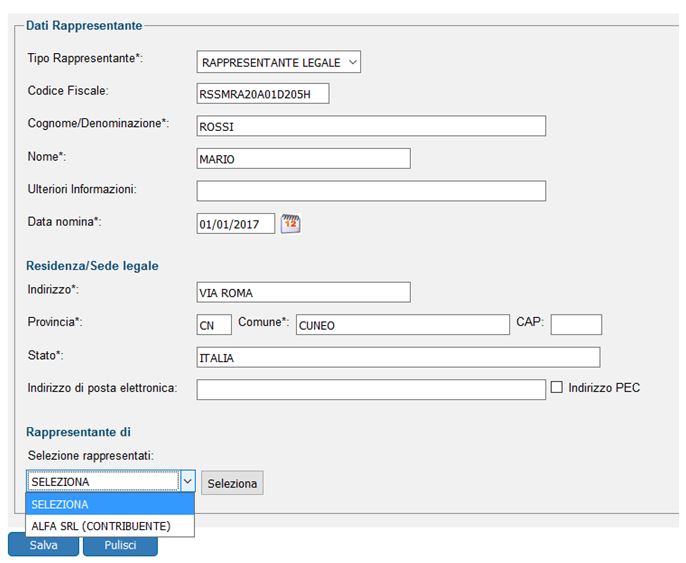
Task: Click the Indirizzo field with VIA ROMA
Action: click(304, 292)
